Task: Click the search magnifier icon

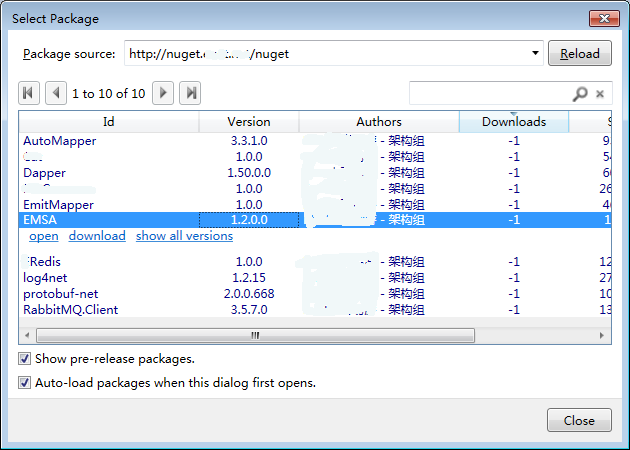Action: 580,94
